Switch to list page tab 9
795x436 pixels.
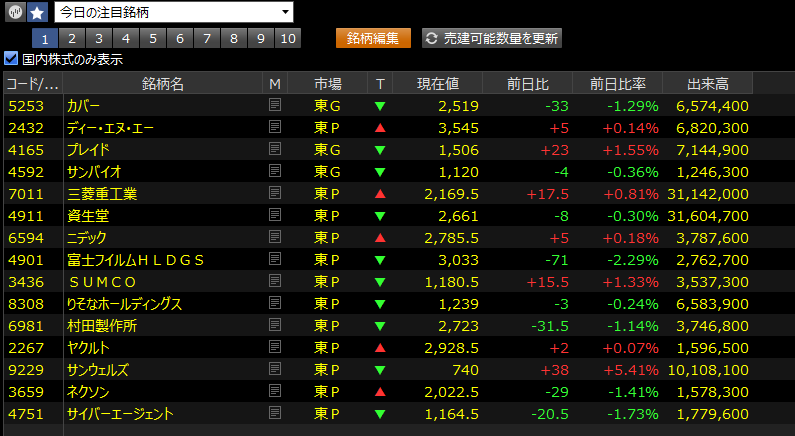click(261, 38)
